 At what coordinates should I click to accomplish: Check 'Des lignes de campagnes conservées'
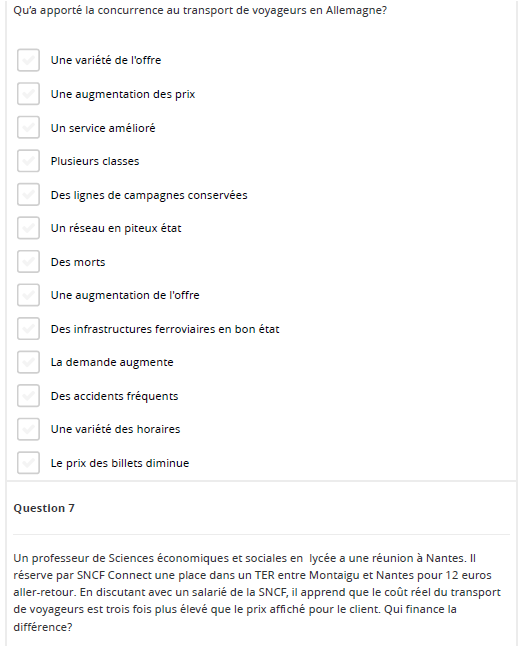tap(28, 194)
